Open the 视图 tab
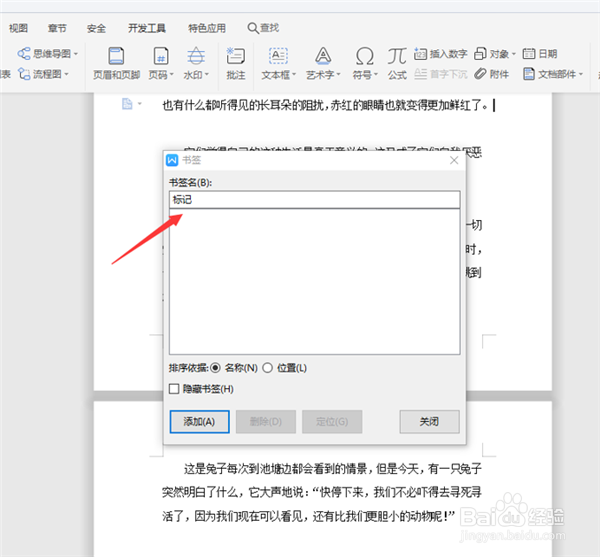600x557 pixels. point(18,28)
